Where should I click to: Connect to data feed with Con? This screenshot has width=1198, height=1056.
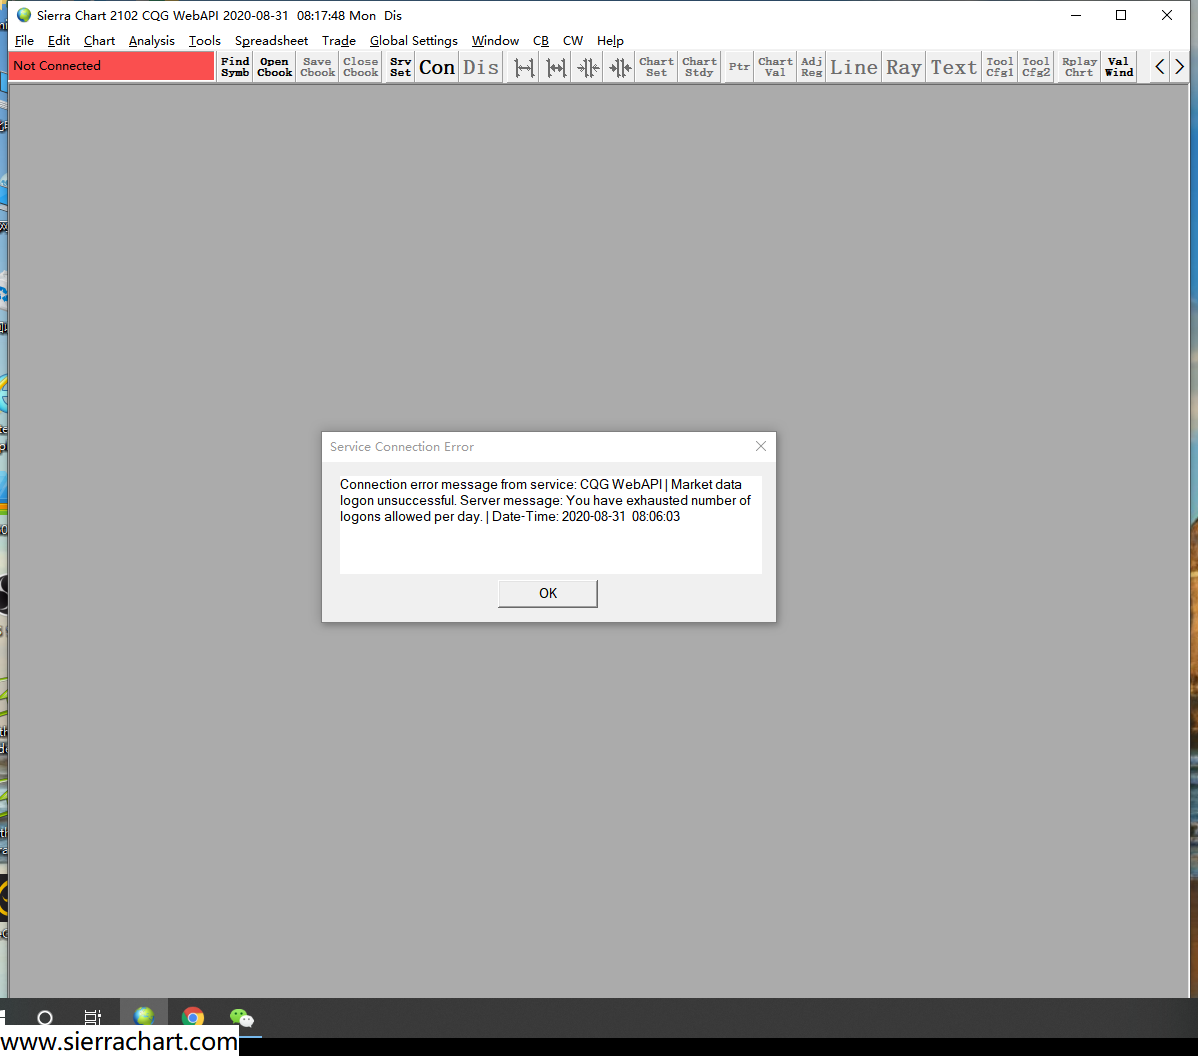437,67
